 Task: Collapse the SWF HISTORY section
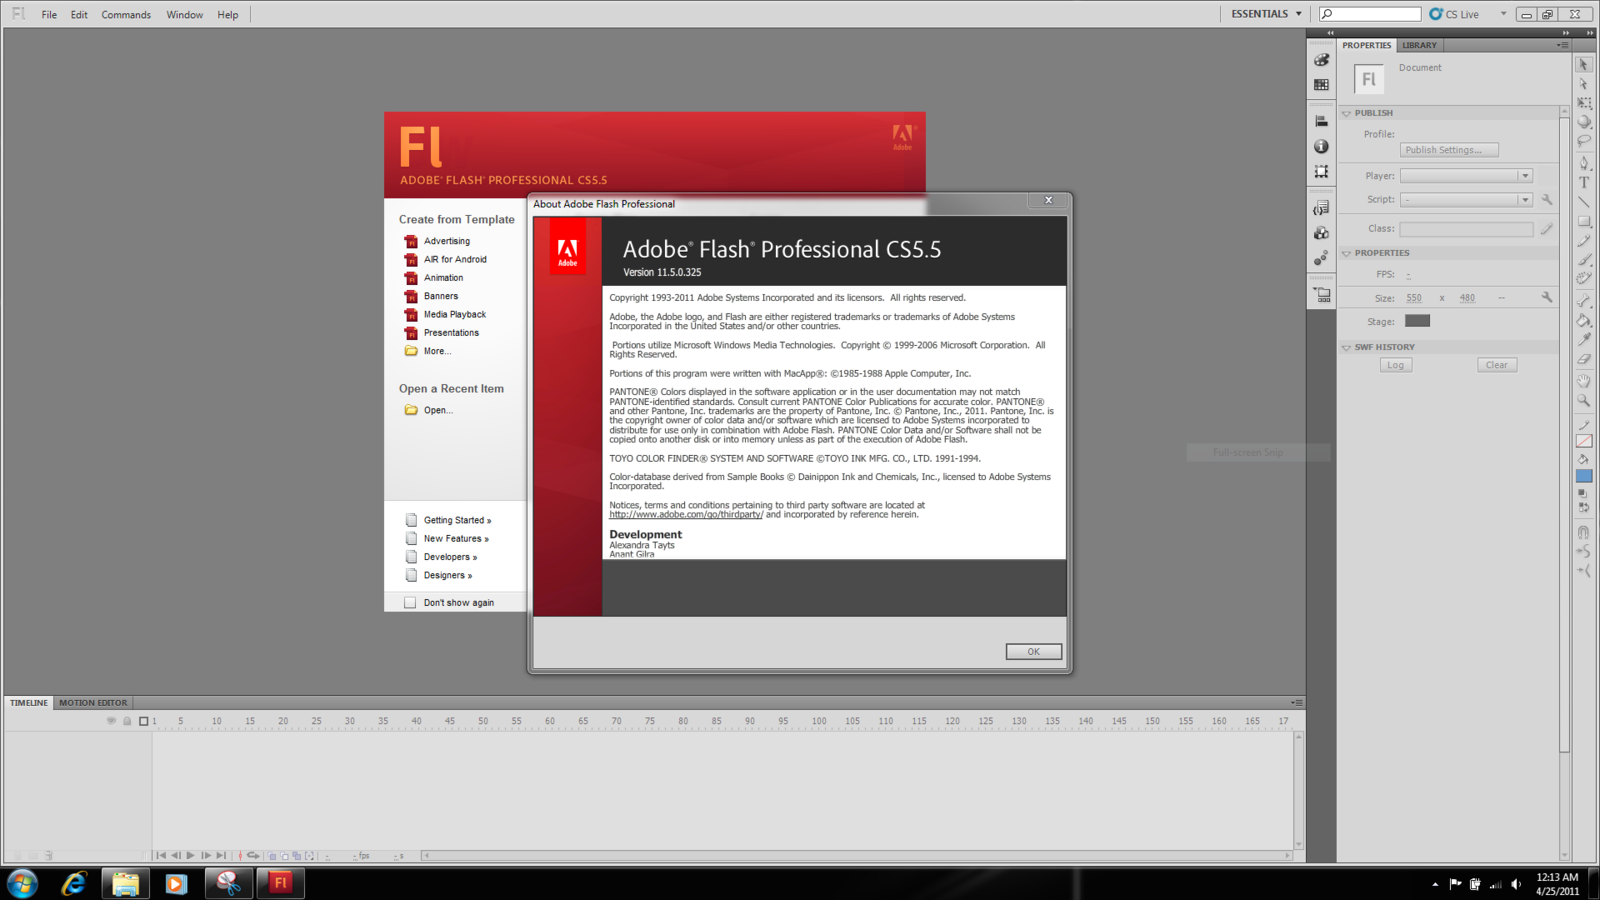pos(1347,347)
